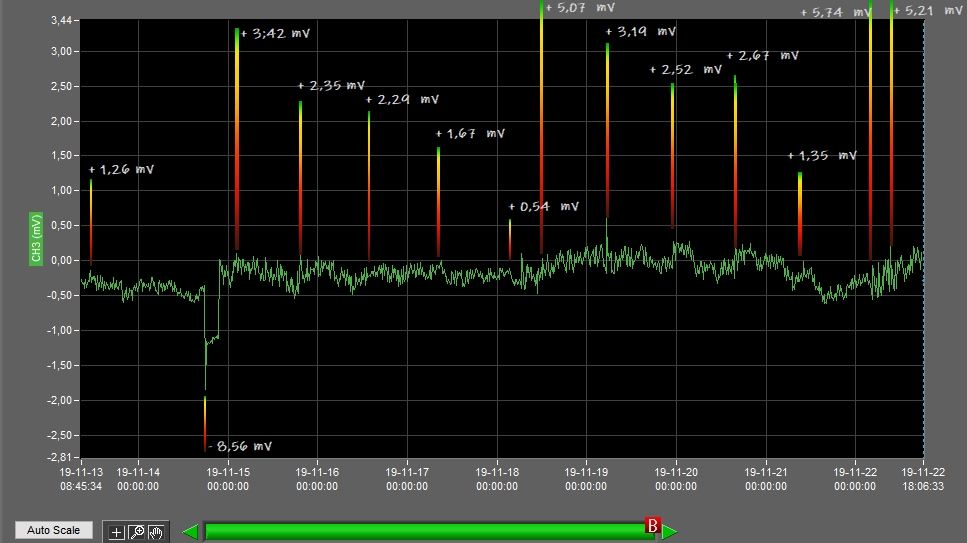Choose the hand pan tool
Screen dimensions: 967x543
pos(156,532)
